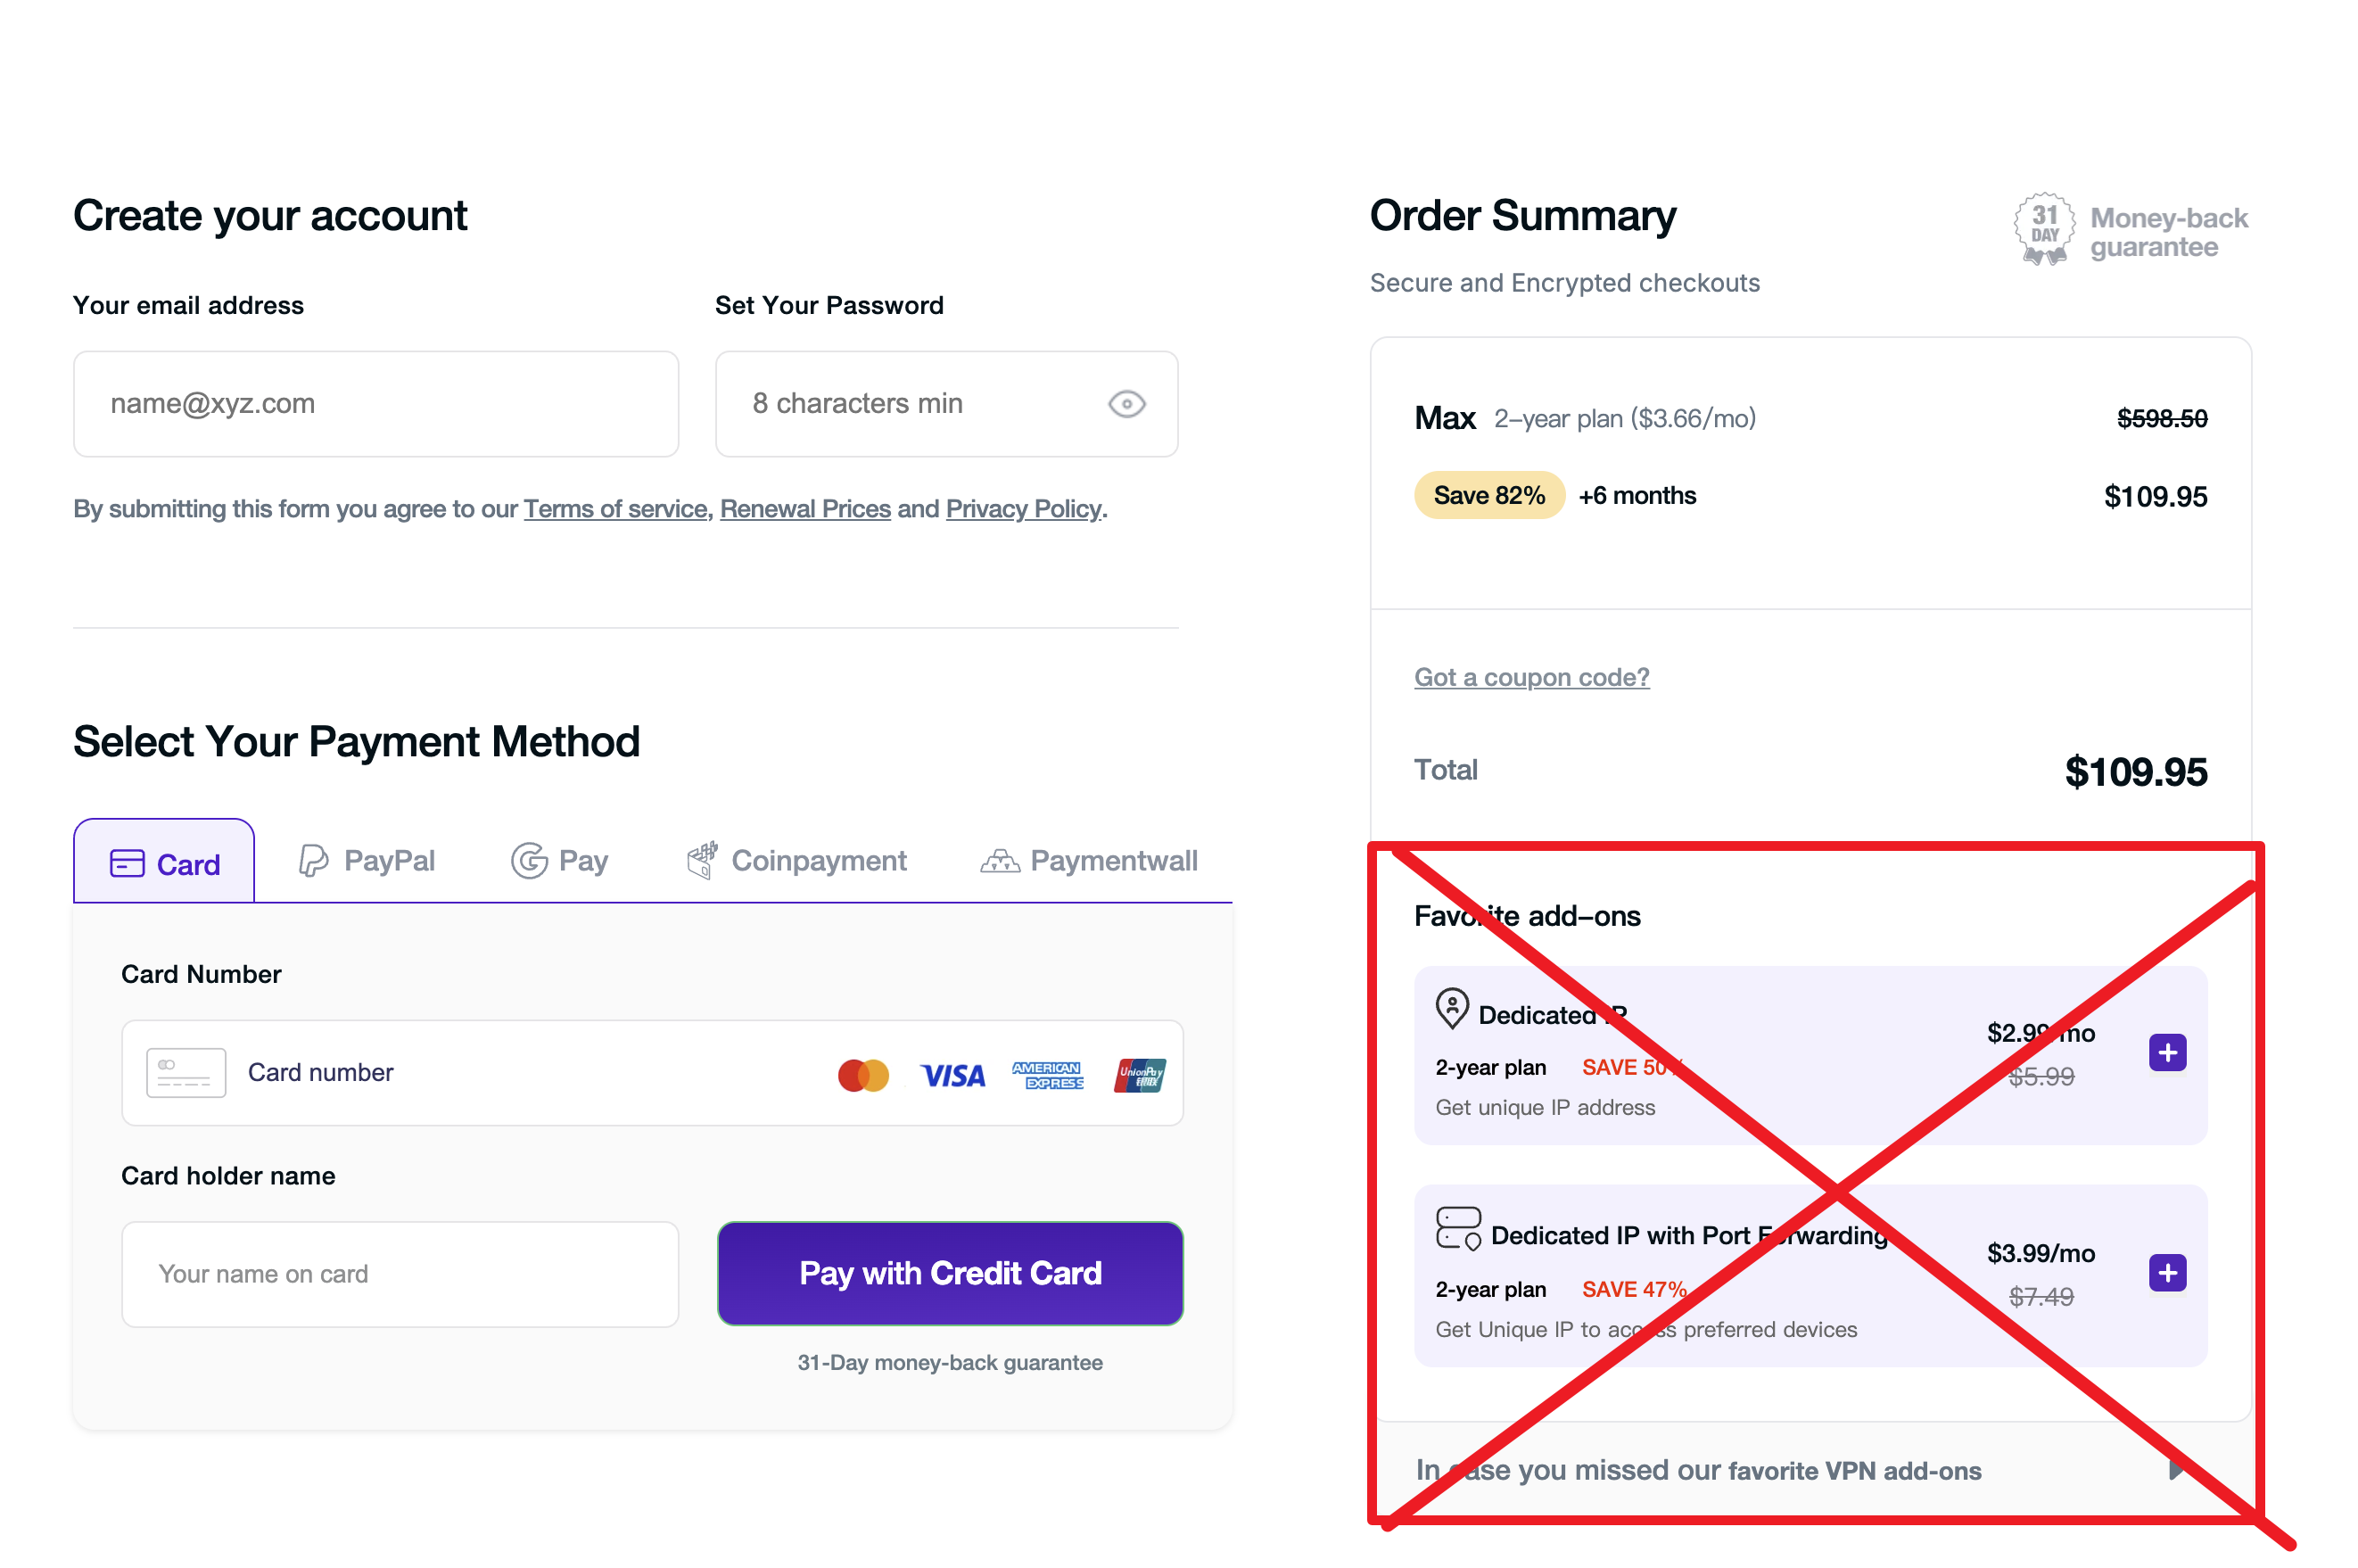This screenshot has width=2358, height=1568.
Task: Open the Got a coupon code link
Action: [1531, 677]
